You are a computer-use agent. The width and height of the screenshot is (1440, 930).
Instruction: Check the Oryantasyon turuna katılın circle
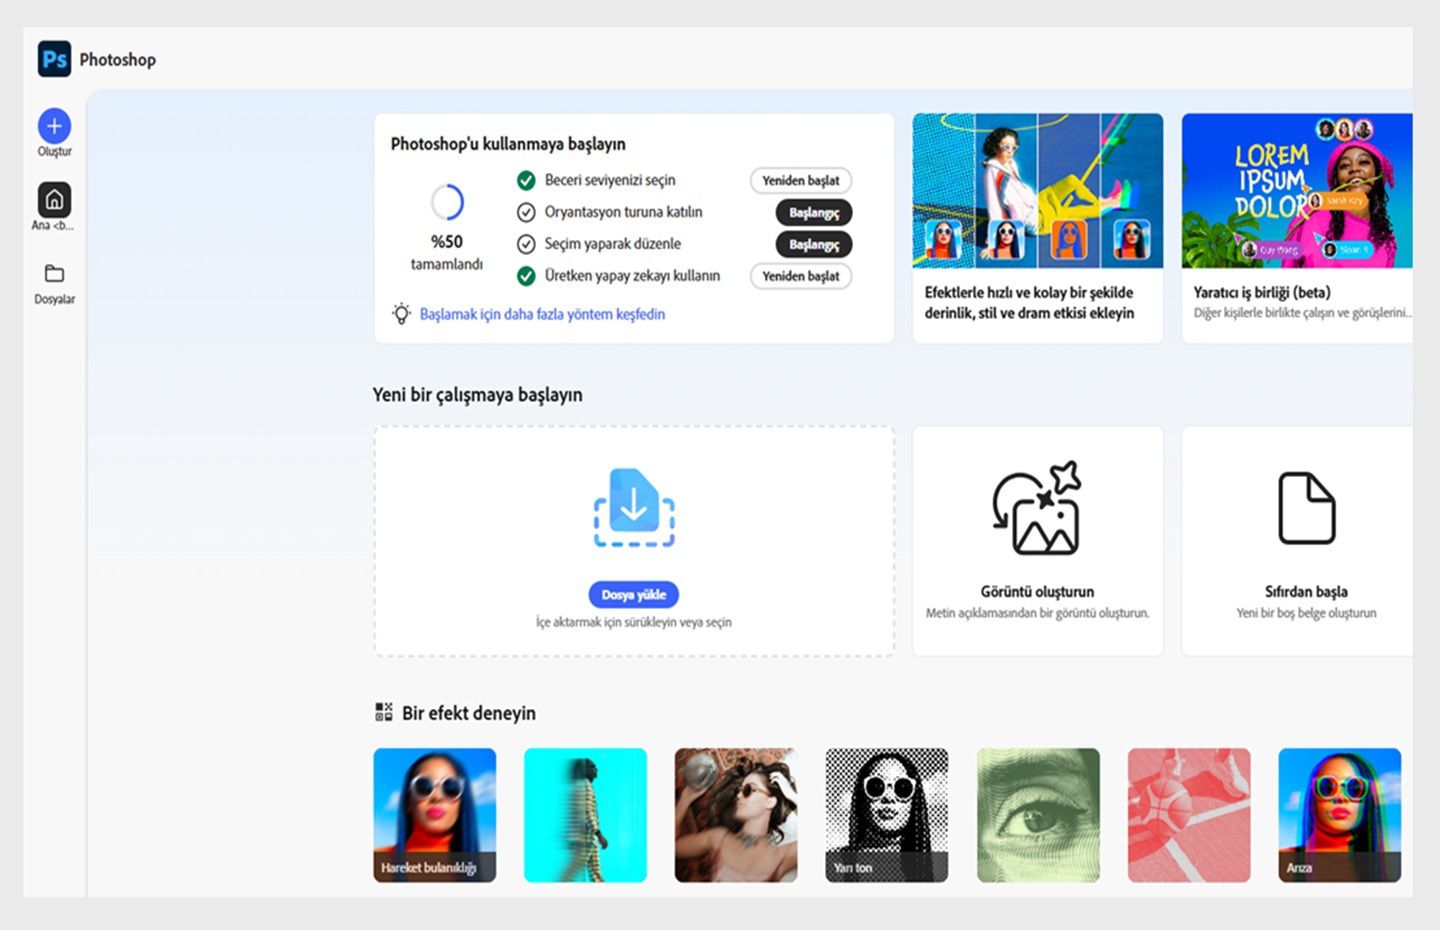pos(525,212)
